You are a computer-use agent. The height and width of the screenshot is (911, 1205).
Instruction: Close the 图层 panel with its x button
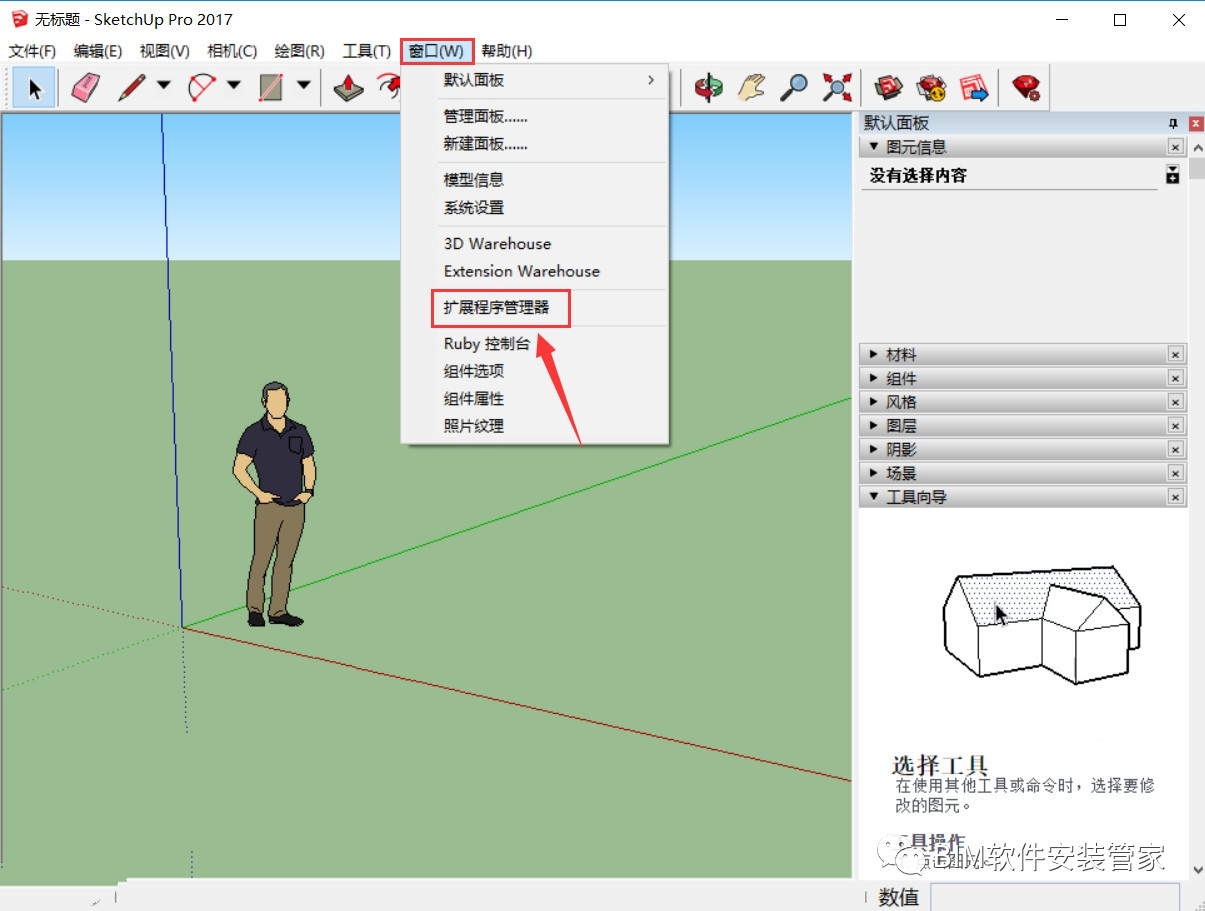point(1176,426)
